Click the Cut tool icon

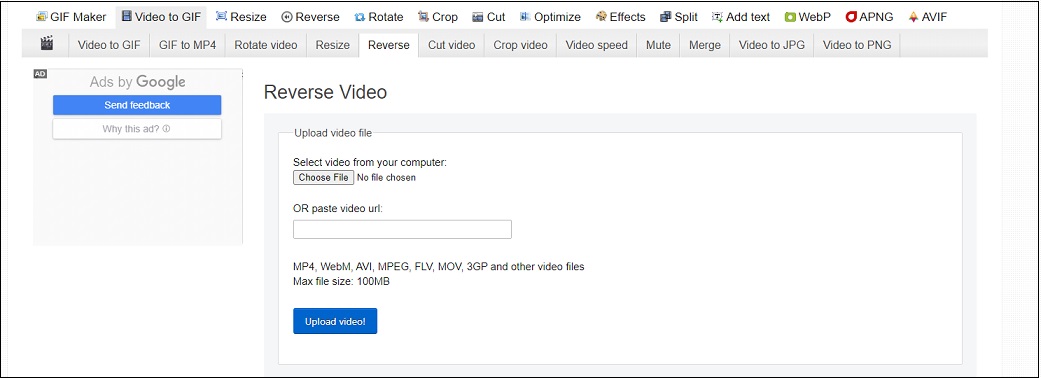point(477,17)
